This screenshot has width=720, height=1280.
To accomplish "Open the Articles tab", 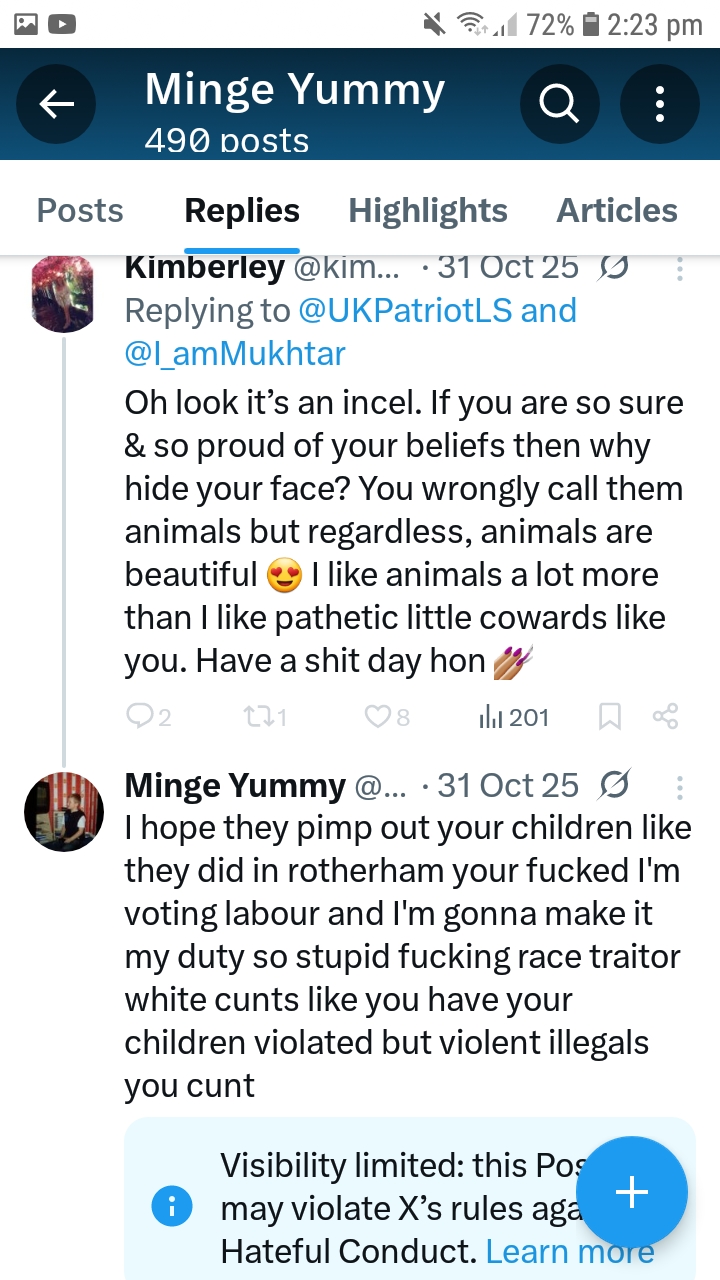I will tap(616, 211).
